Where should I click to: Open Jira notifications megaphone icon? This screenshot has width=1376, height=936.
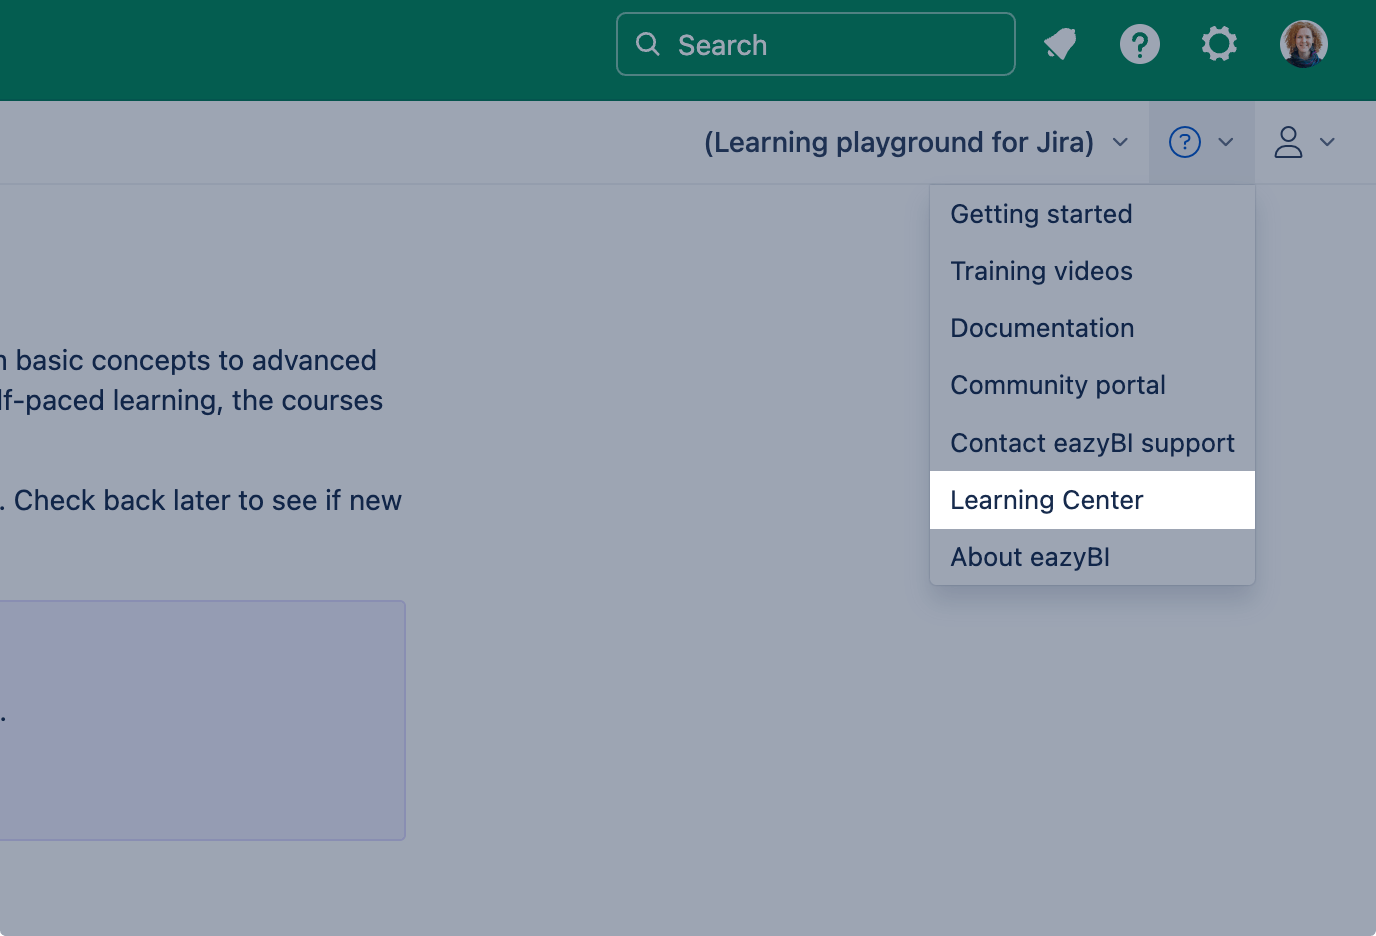1060,44
